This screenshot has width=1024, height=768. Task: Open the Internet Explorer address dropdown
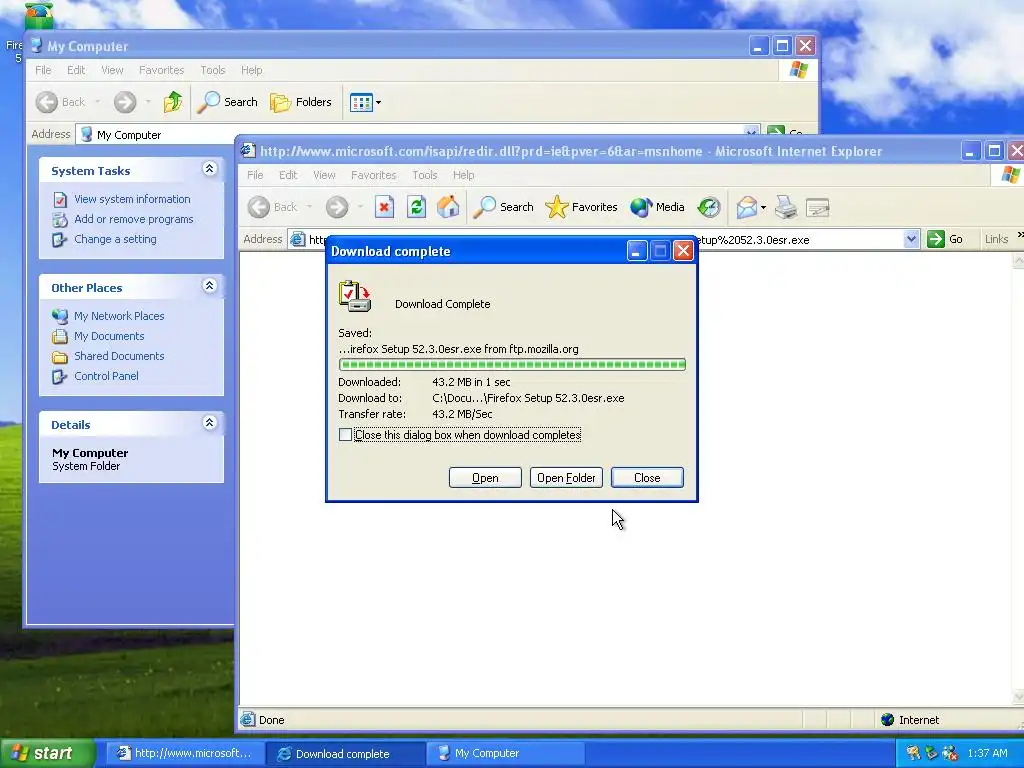pos(912,239)
